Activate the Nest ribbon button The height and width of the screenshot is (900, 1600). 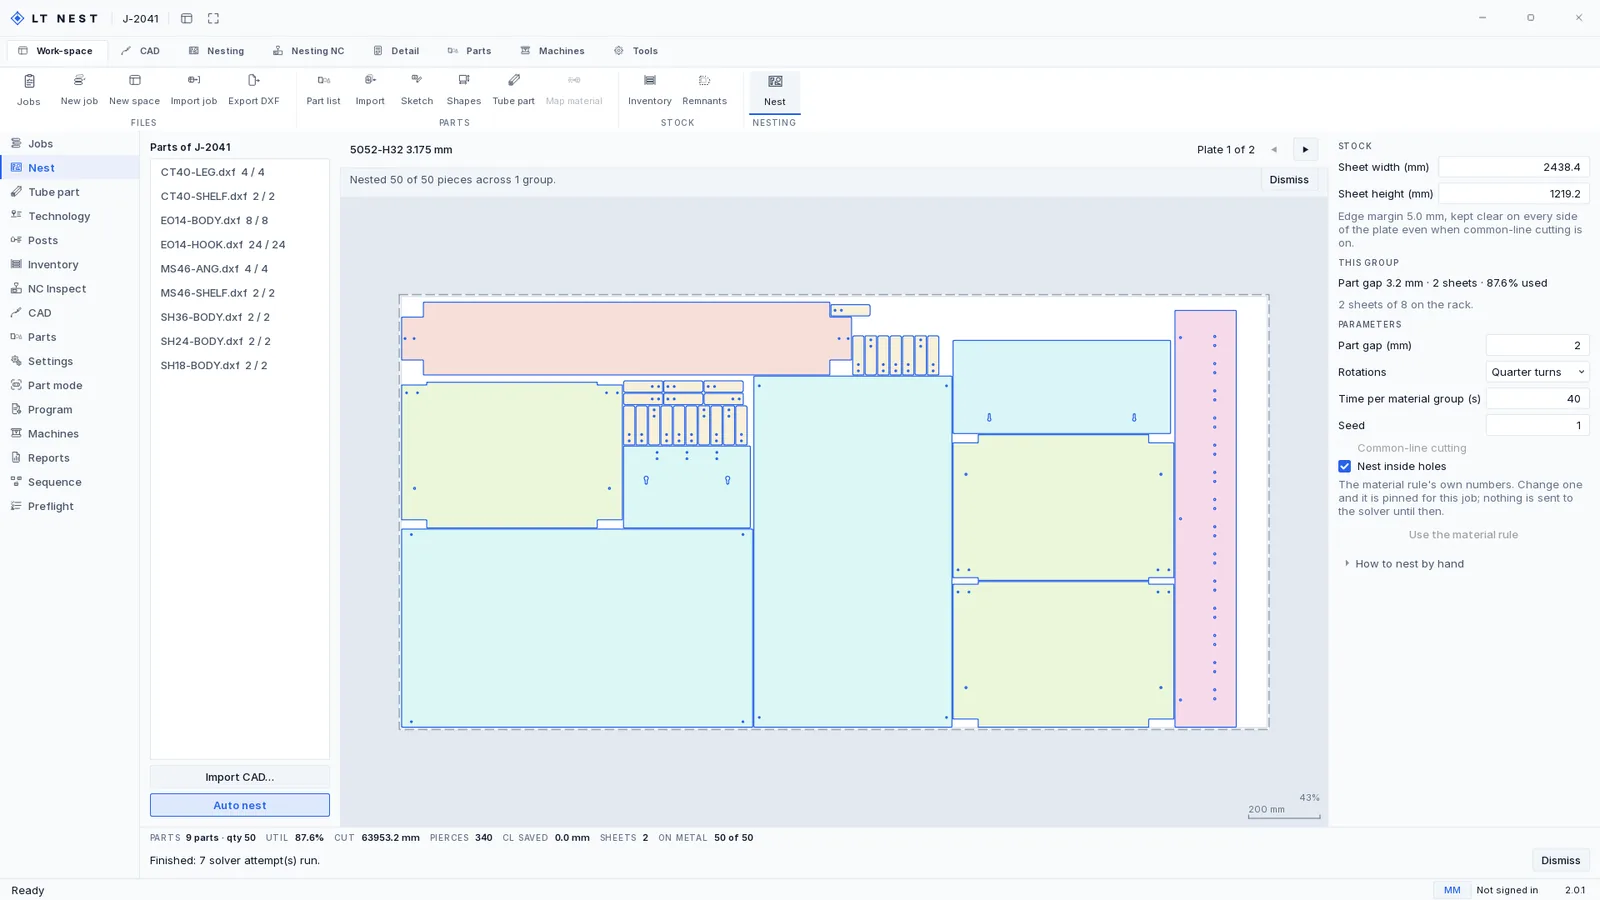(774, 90)
